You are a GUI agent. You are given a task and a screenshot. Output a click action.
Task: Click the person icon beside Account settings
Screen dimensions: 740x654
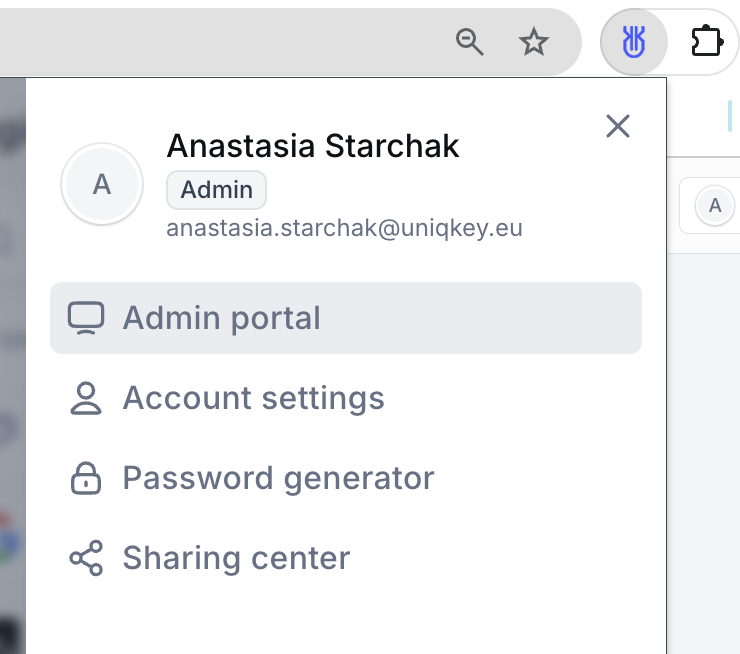[x=86, y=398]
